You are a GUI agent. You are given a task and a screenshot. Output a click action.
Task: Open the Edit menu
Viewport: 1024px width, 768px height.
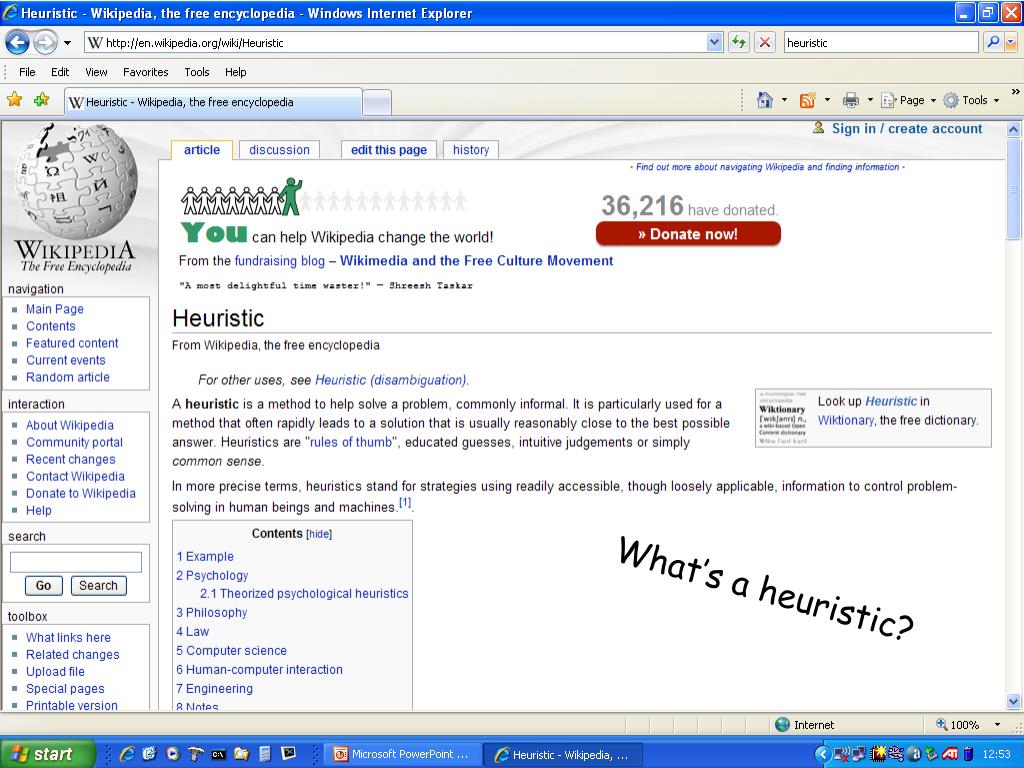pyautogui.click(x=60, y=72)
